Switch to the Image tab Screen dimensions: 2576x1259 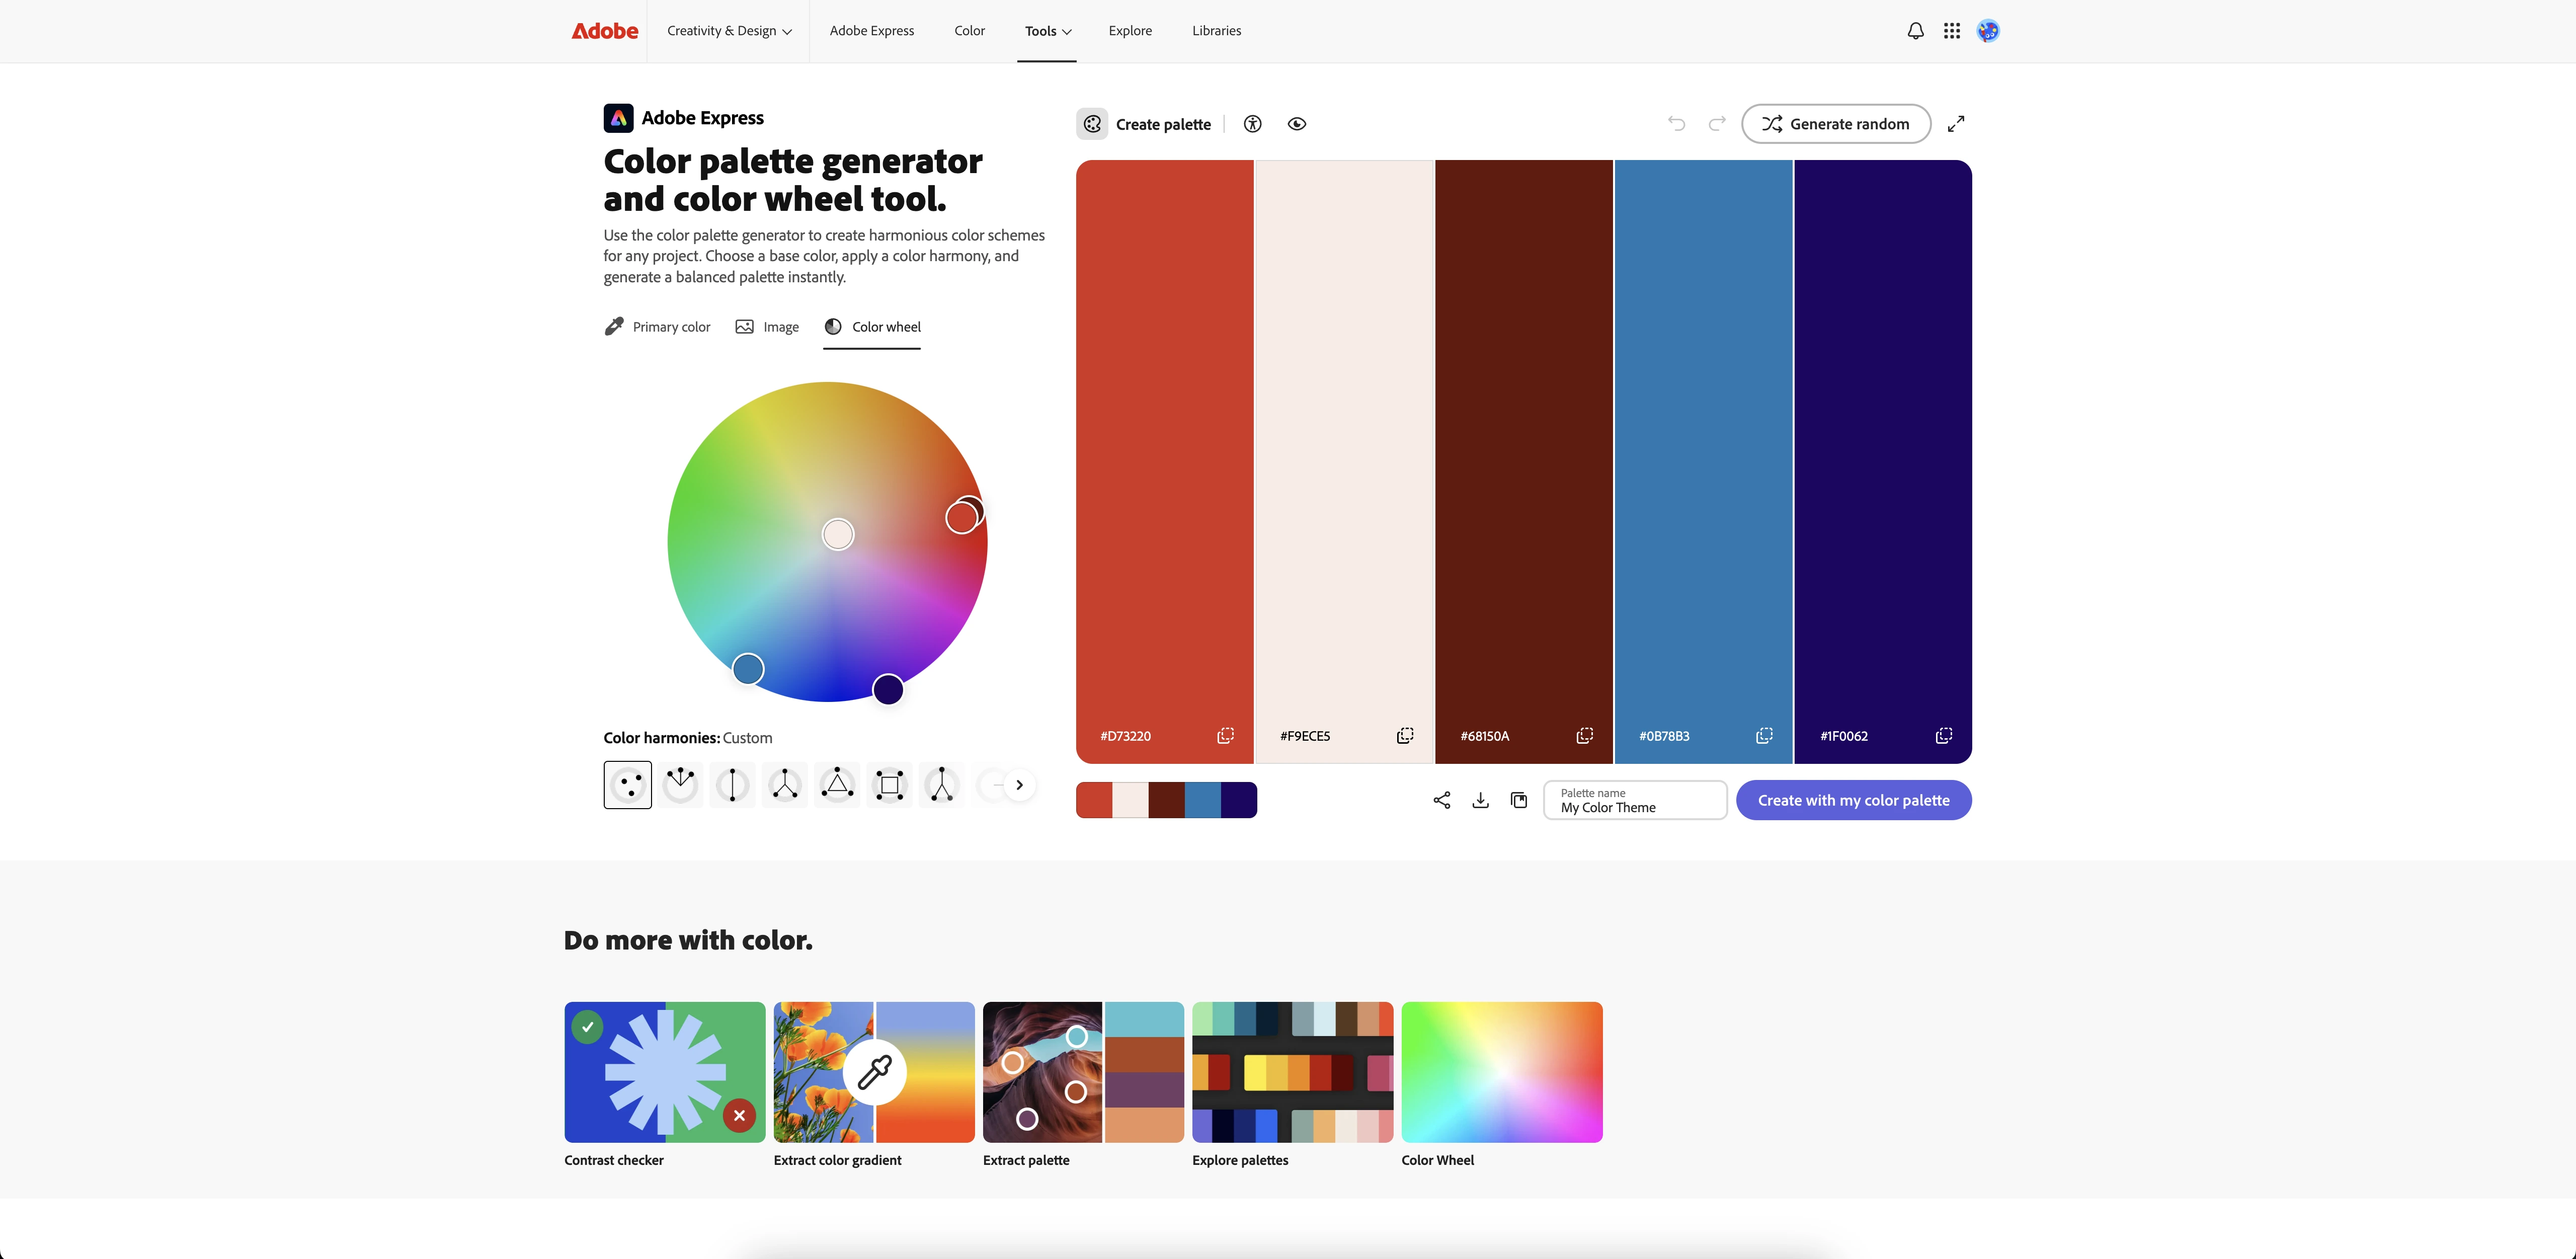(767, 327)
